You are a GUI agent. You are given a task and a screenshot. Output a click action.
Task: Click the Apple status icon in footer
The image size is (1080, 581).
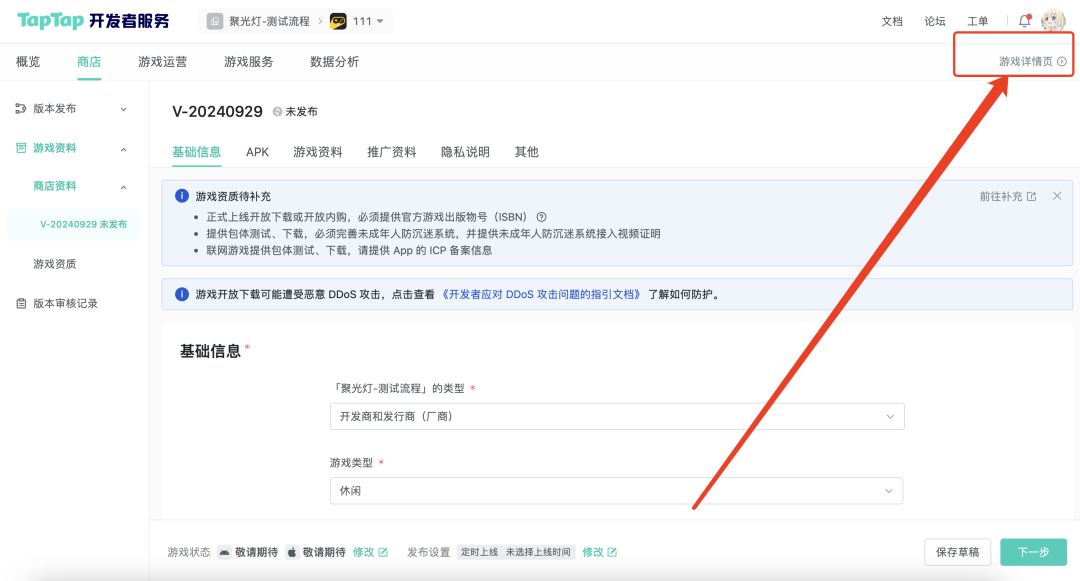(292, 552)
